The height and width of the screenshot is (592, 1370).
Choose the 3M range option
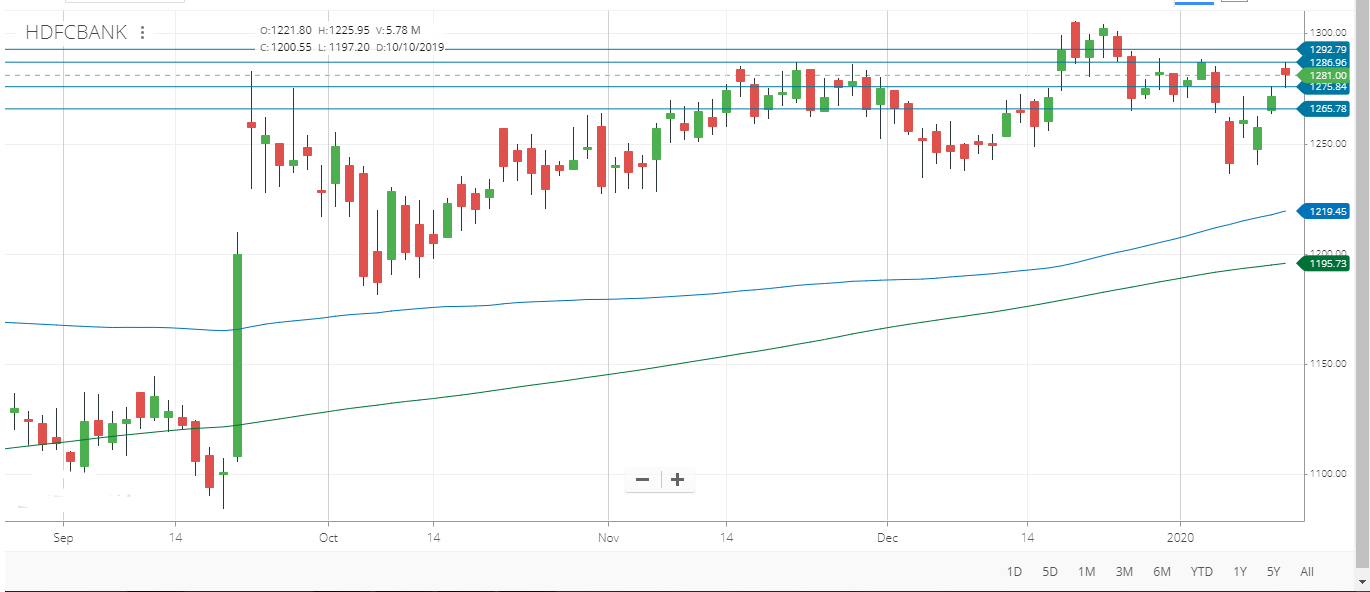[1124, 572]
